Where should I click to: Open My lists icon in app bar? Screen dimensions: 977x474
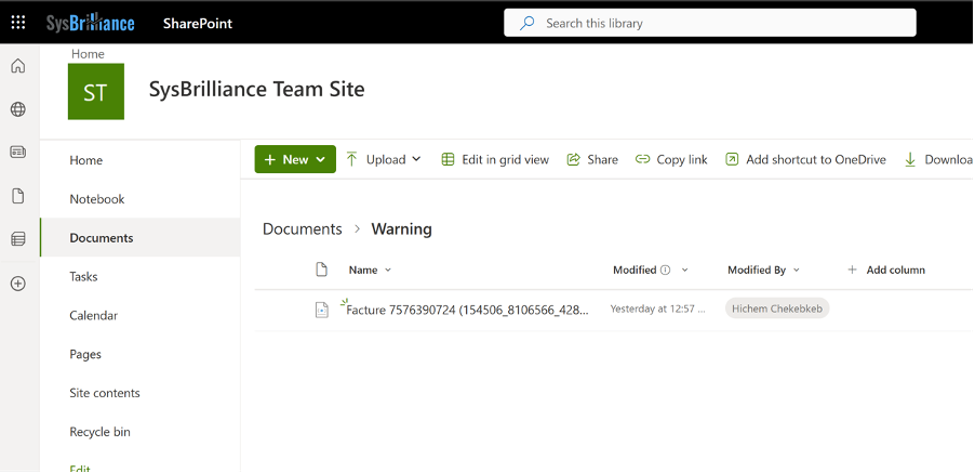click(19, 239)
